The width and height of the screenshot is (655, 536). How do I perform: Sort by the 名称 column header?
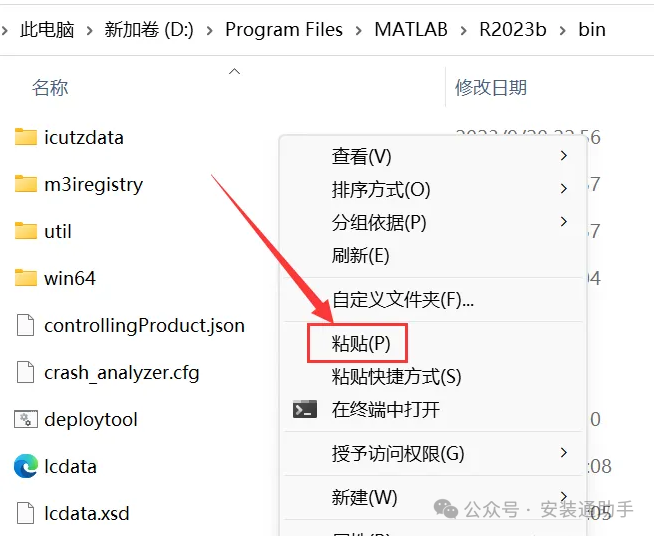(x=50, y=88)
